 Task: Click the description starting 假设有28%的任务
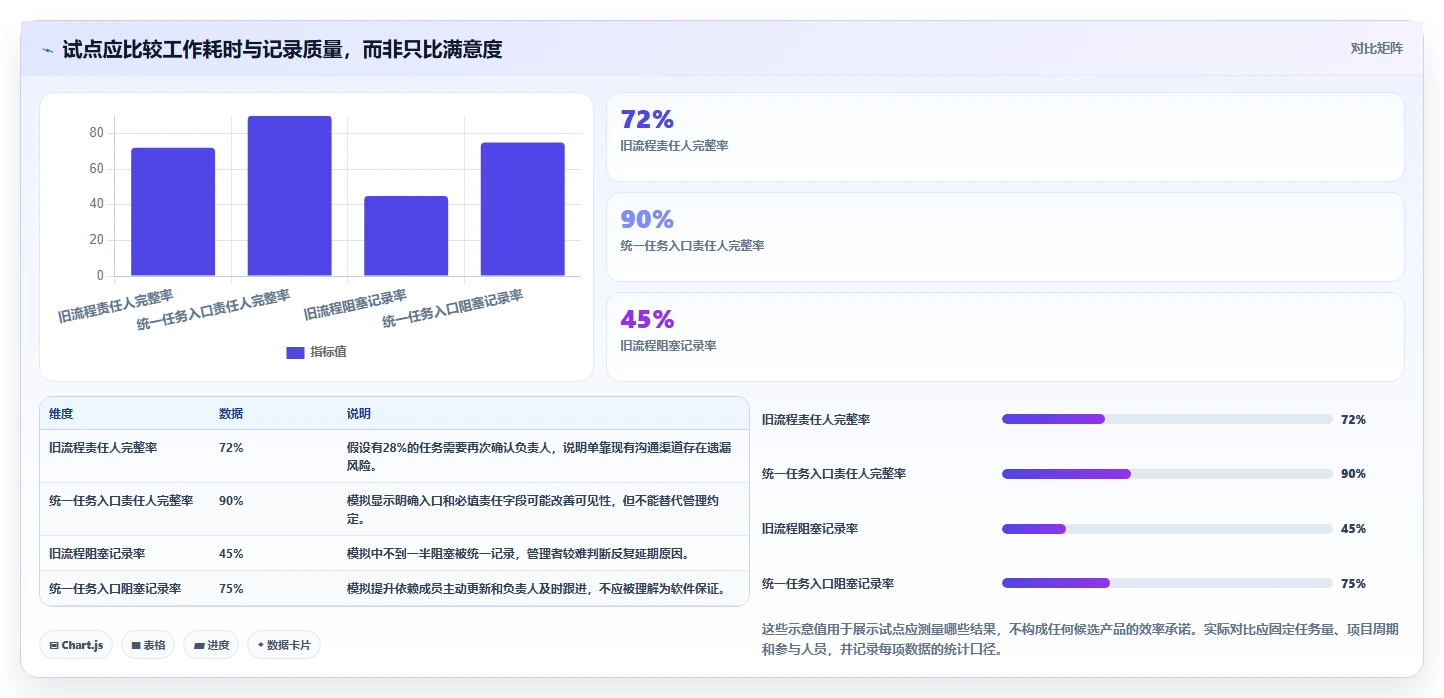click(x=541, y=456)
